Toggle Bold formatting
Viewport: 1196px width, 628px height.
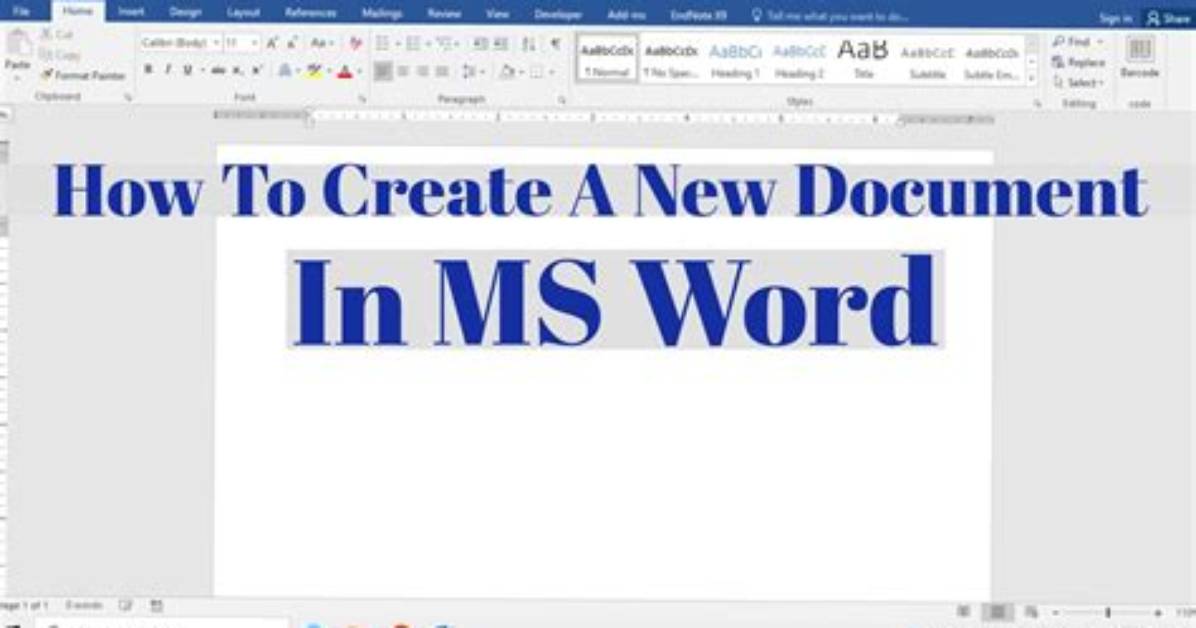pyautogui.click(x=148, y=70)
